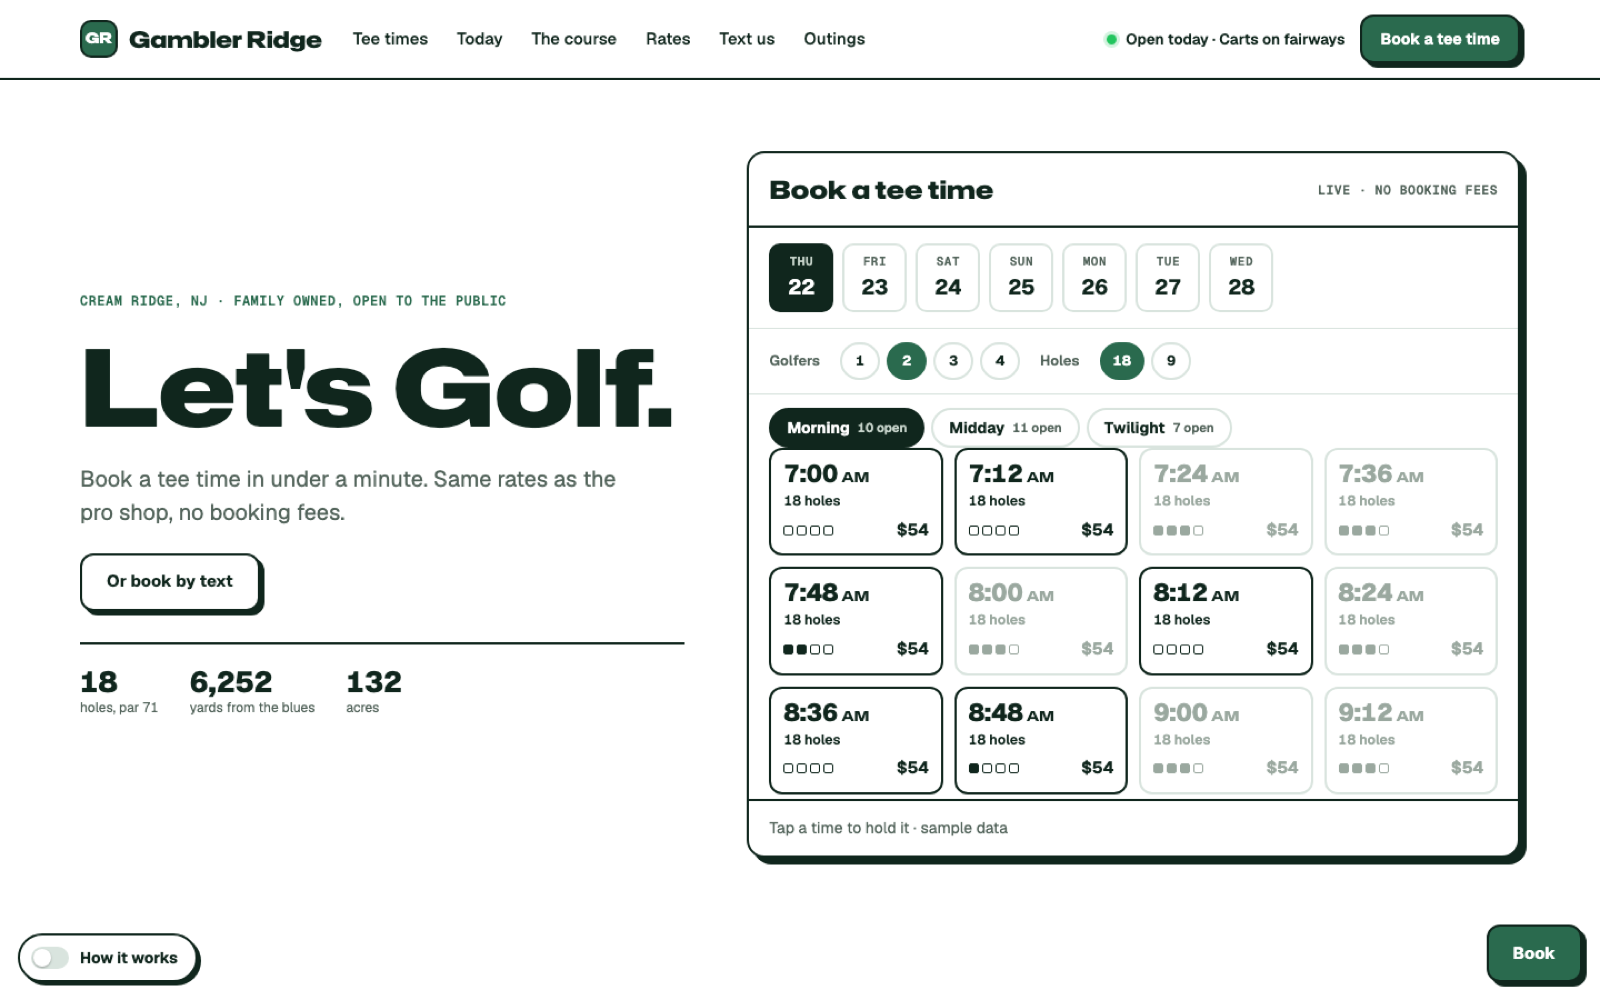Click the Book a tee time header button
The width and height of the screenshot is (1600, 1000).
click(x=1440, y=40)
